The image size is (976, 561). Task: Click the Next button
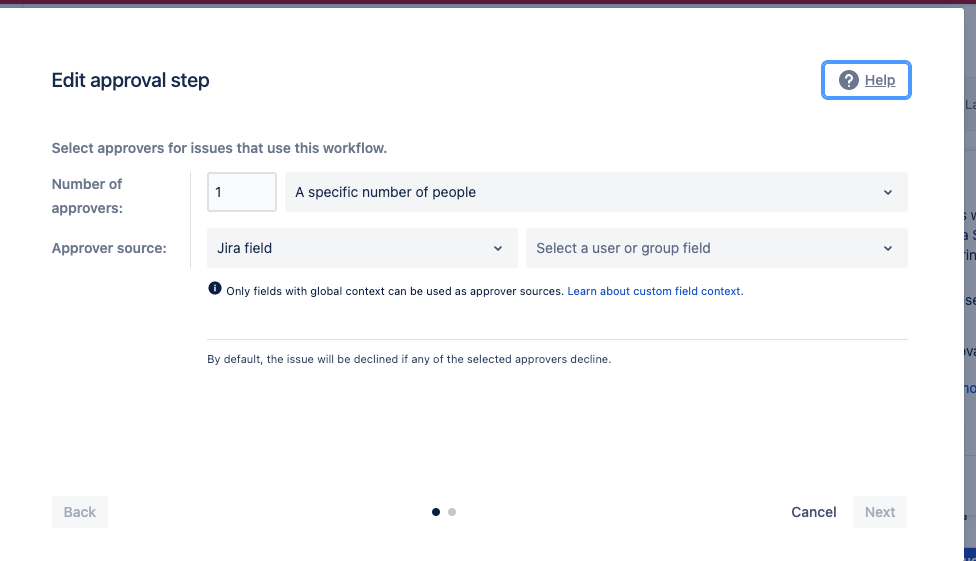[880, 512]
